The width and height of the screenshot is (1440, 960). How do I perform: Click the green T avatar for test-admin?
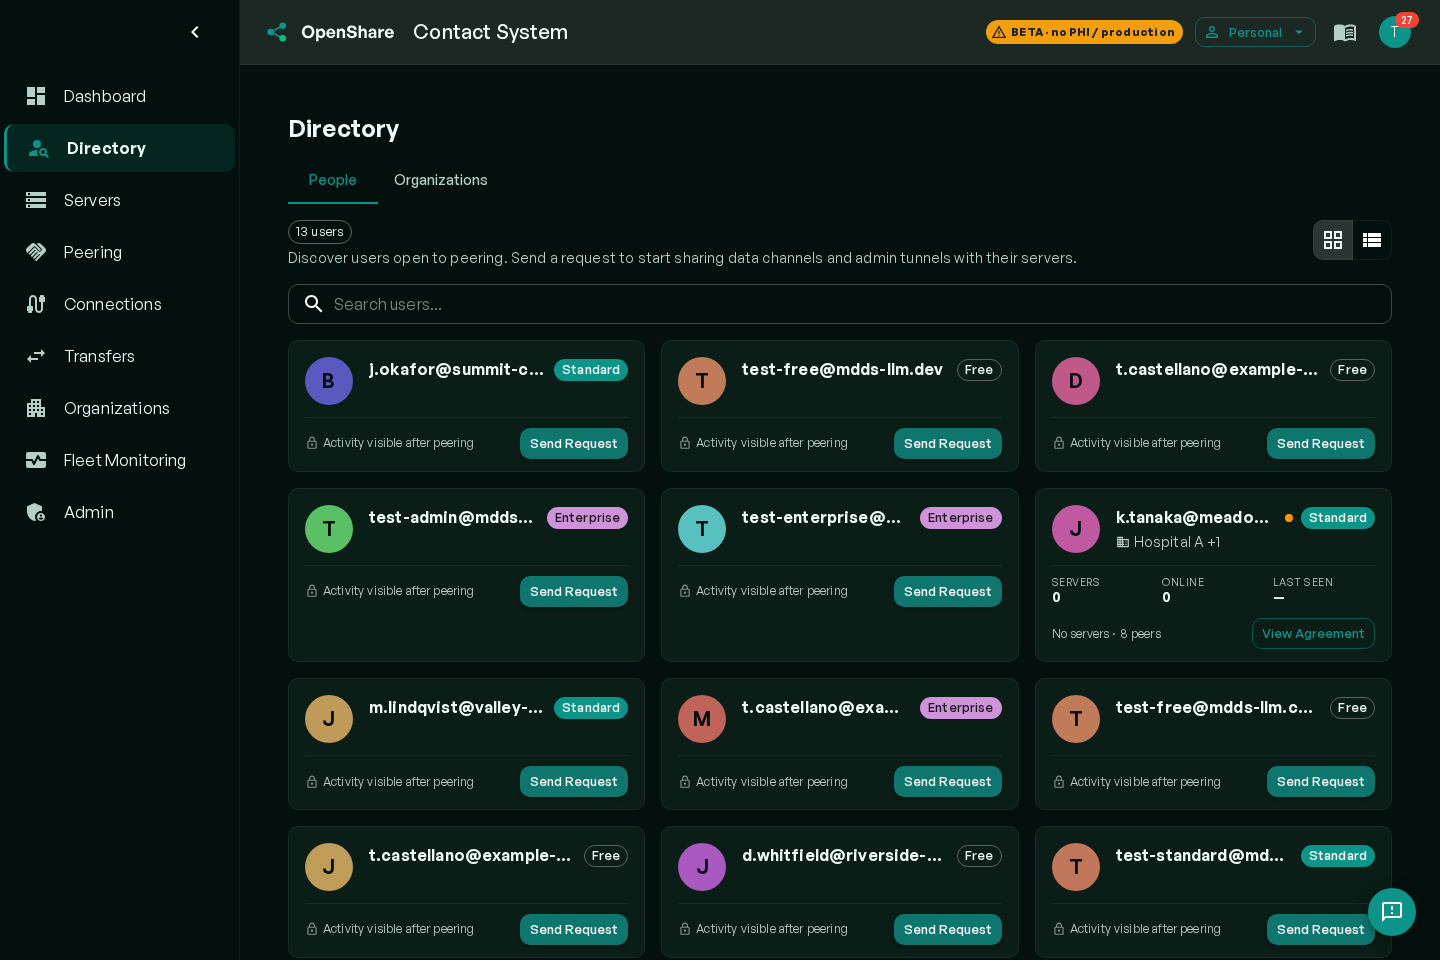[x=329, y=529]
